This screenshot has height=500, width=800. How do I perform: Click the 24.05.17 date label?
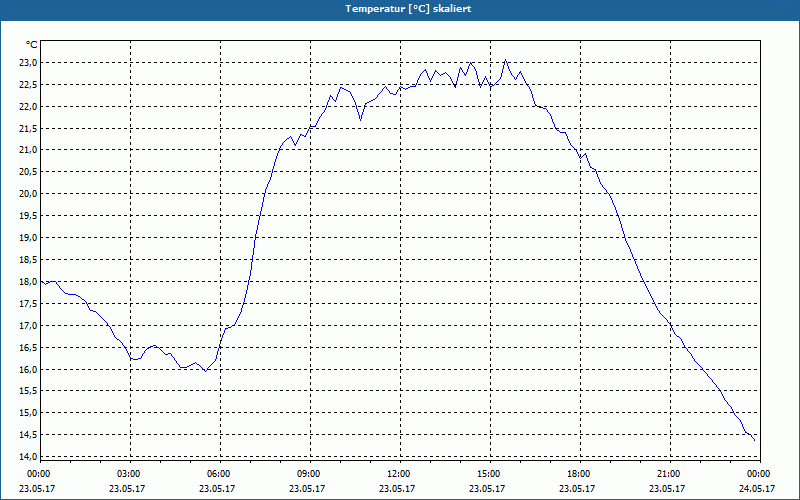click(757, 488)
